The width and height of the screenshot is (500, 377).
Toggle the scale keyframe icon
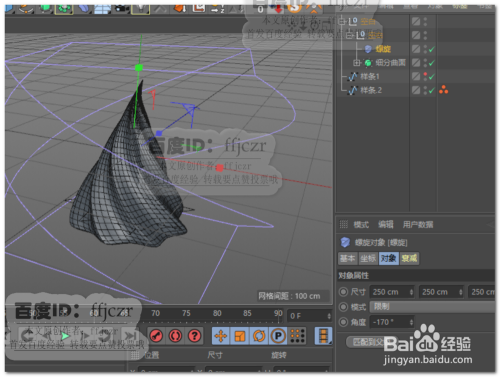pyautogui.click(x=240, y=336)
